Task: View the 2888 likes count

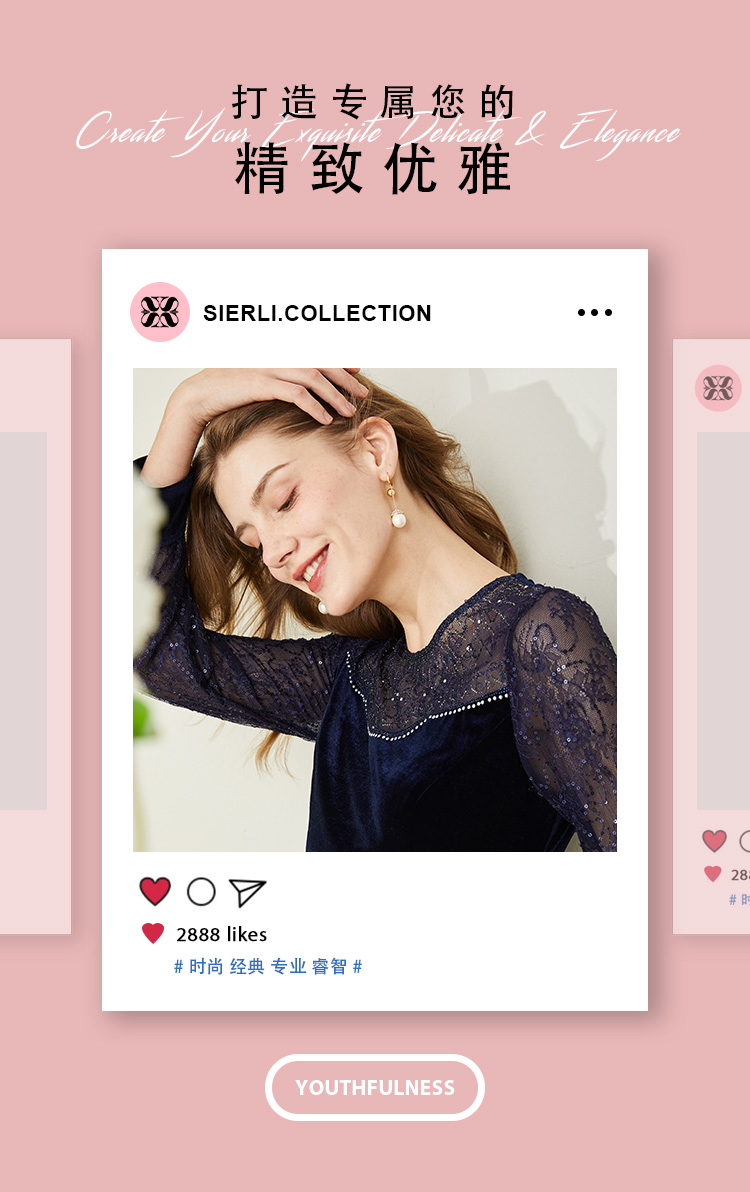Action: pyautogui.click(x=221, y=934)
